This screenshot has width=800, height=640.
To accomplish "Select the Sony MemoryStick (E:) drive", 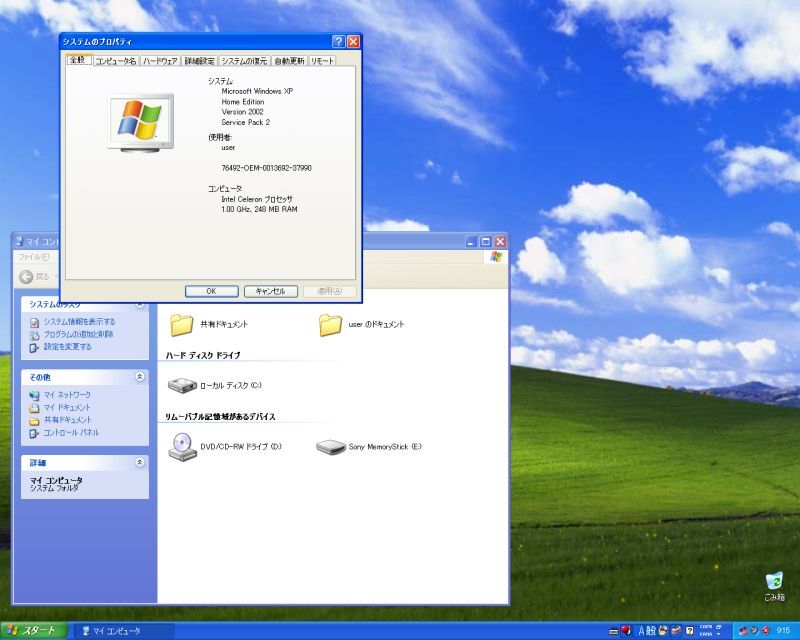I will [x=330, y=447].
